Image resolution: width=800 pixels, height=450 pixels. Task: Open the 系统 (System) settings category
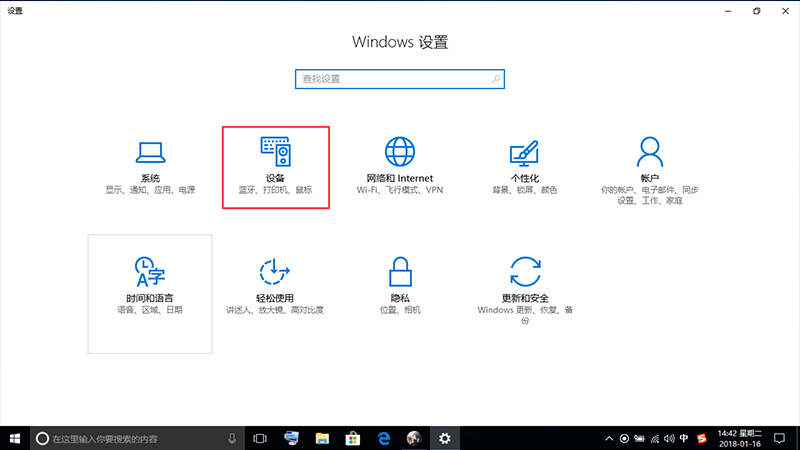[150, 168]
